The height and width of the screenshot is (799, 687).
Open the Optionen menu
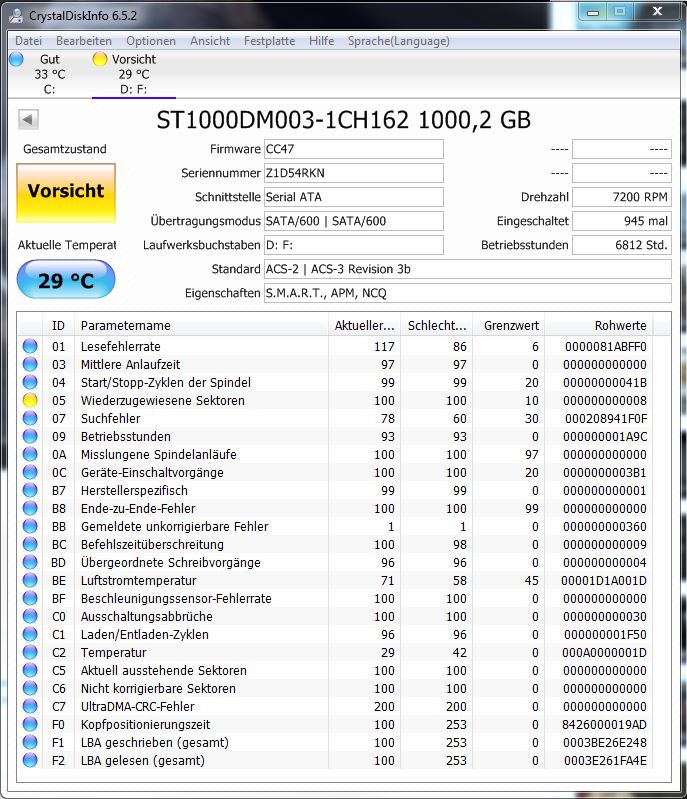pos(151,41)
